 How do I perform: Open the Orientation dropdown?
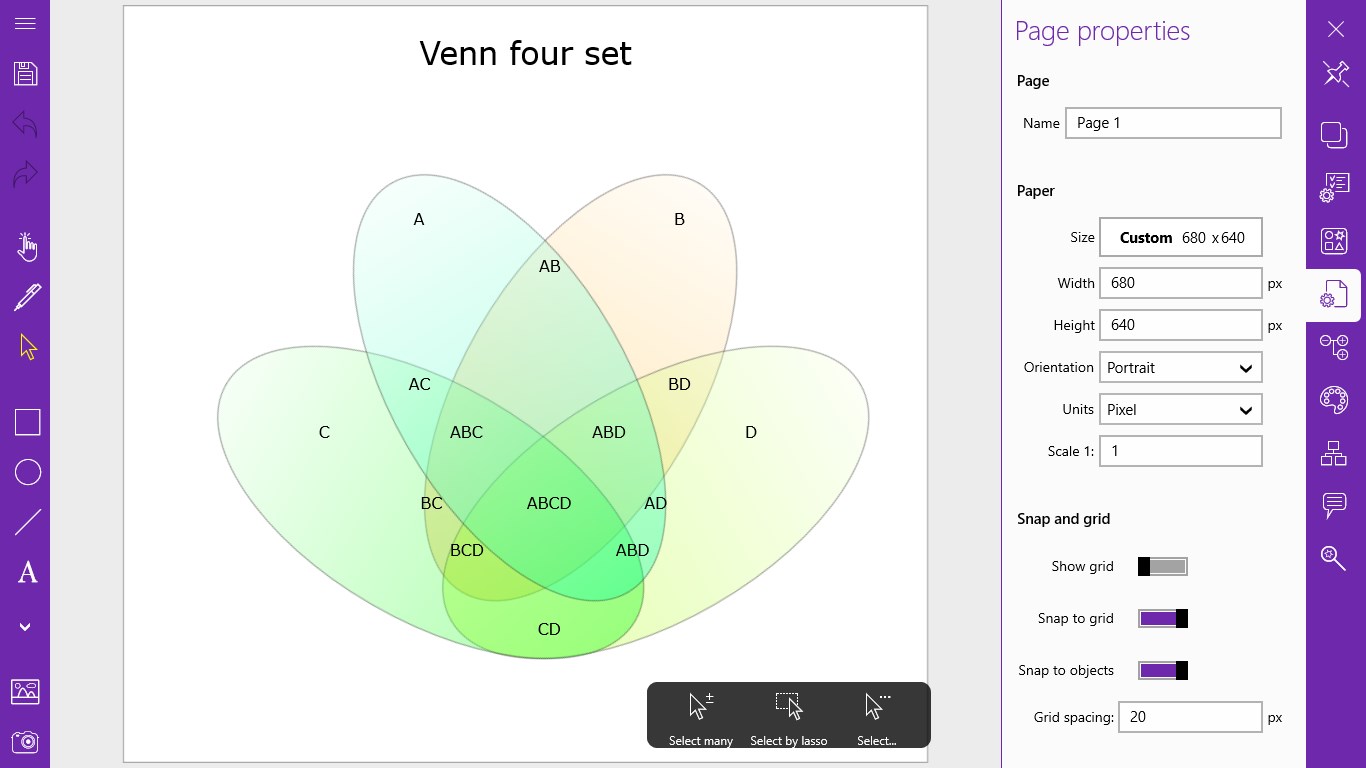click(x=1246, y=367)
